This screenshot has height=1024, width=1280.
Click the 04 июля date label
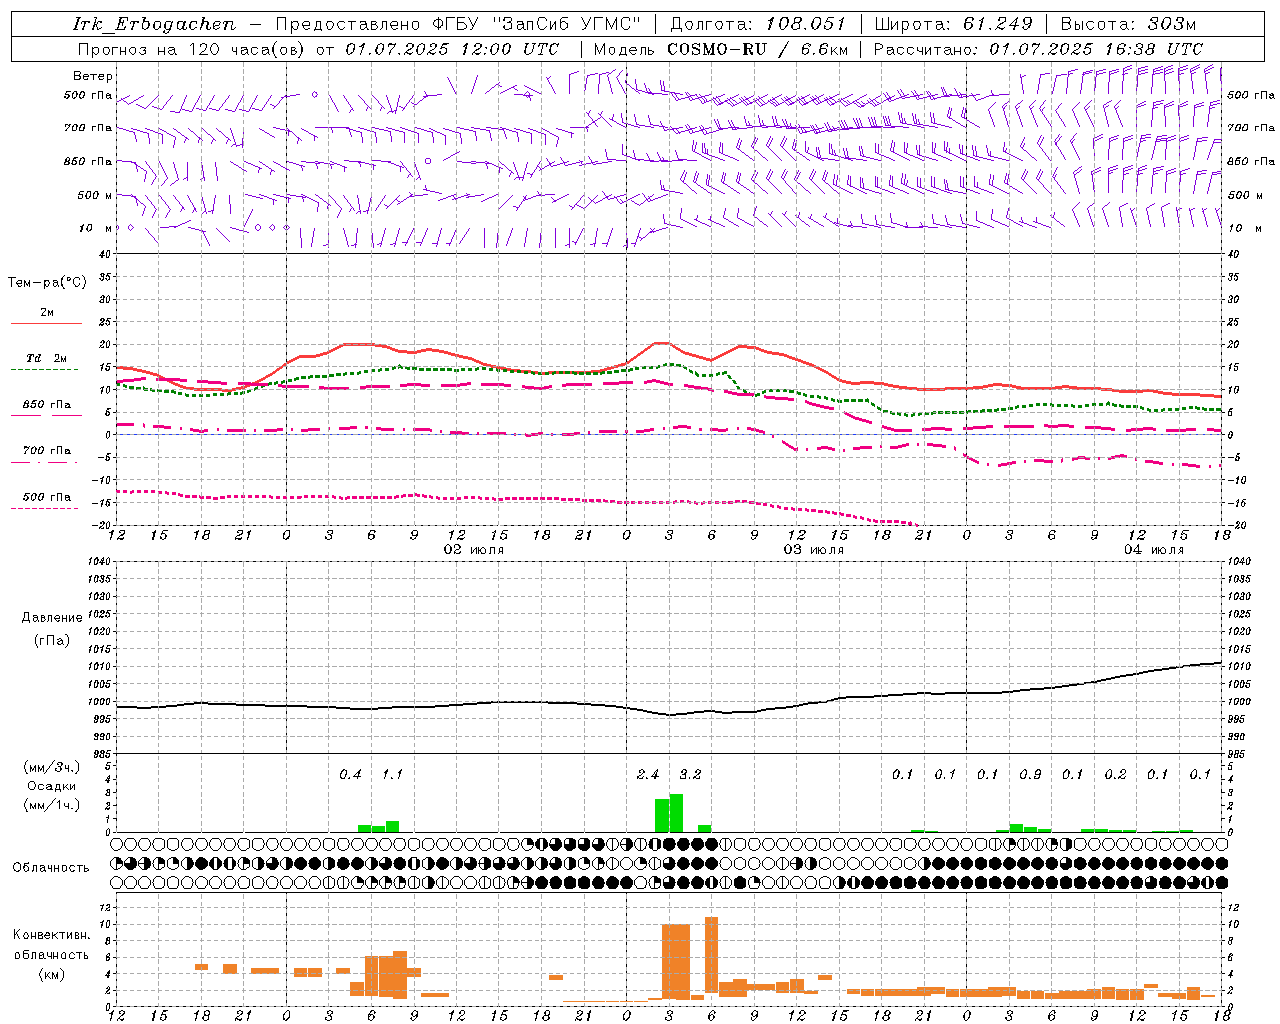[x=1153, y=550]
